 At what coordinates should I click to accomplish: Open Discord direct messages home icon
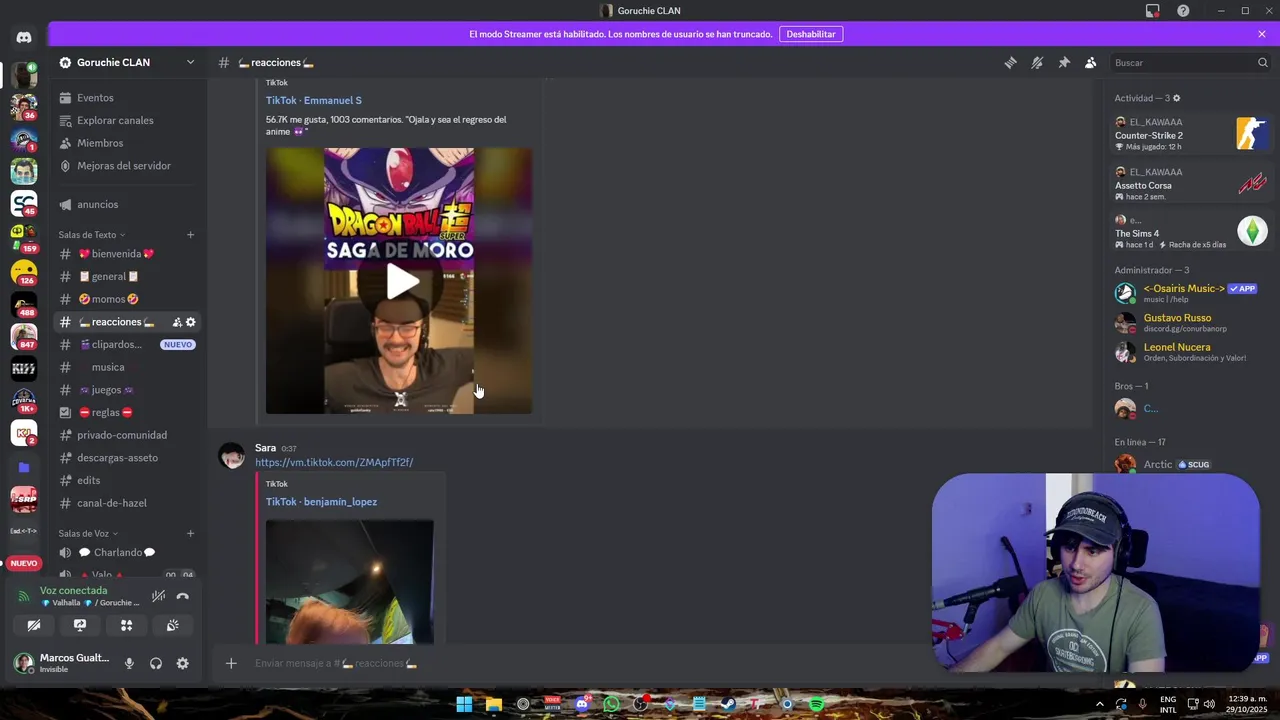tap(24, 37)
